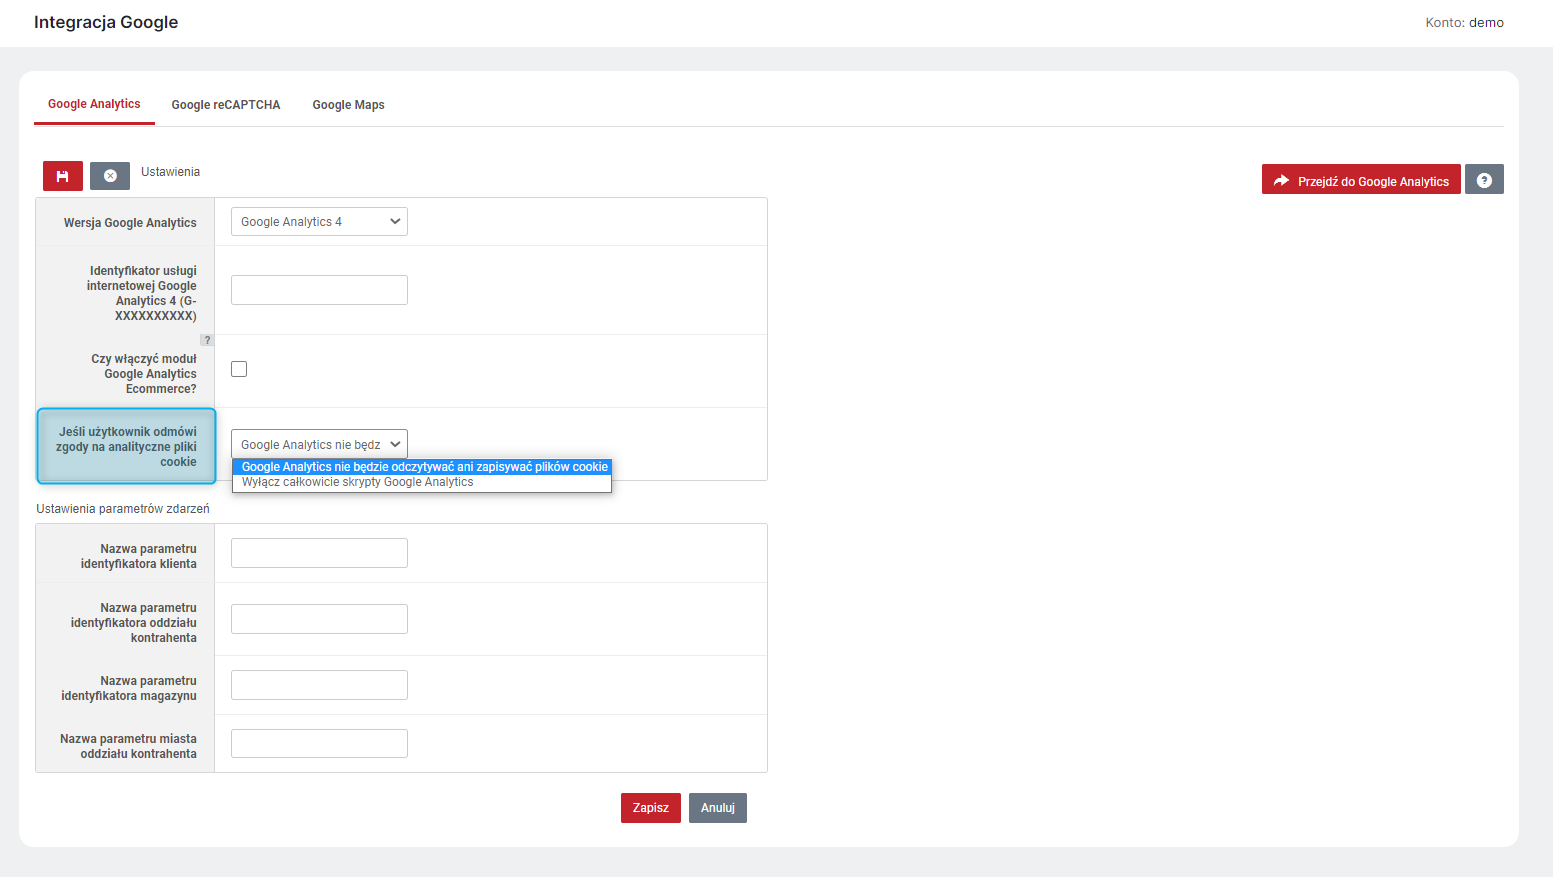Open the cookie consent refusal dropdown
The image size is (1553, 877).
coord(319,444)
